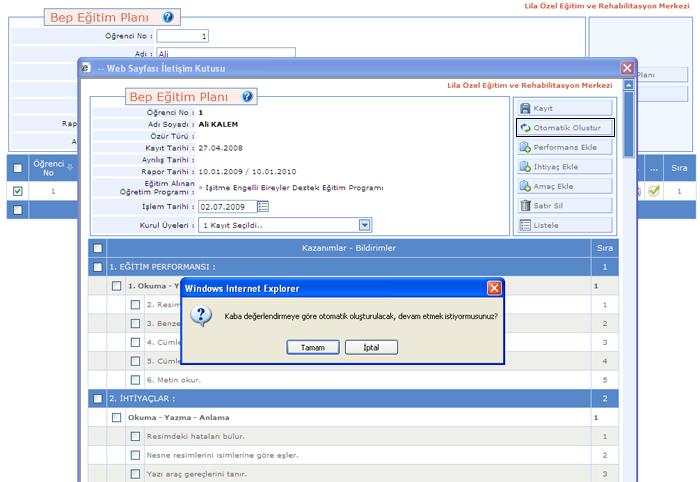The width and height of the screenshot is (700, 482).
Task: Check the 'Metin okur.' checkbox
Action: (x=135, y=380)
